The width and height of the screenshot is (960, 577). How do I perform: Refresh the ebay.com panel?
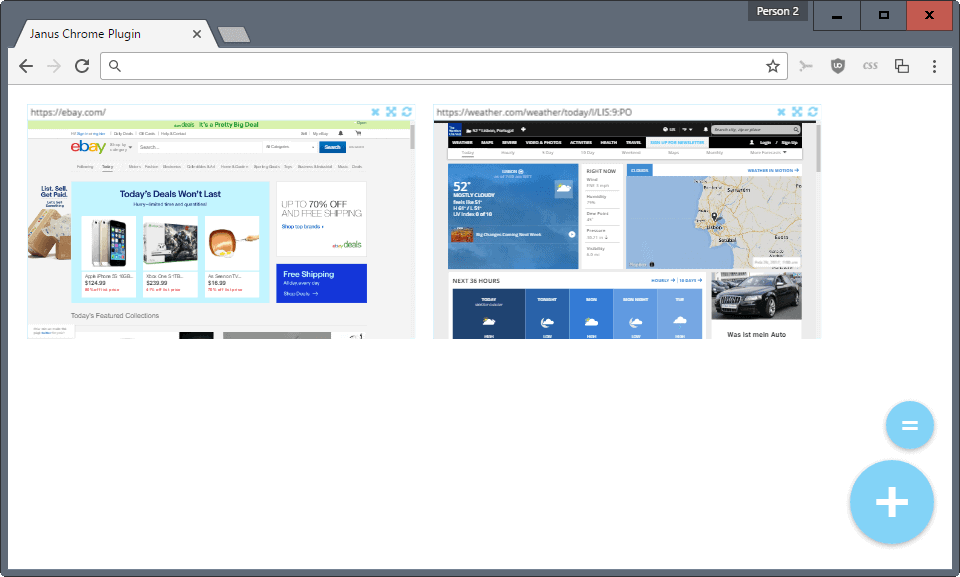(407, 112)
